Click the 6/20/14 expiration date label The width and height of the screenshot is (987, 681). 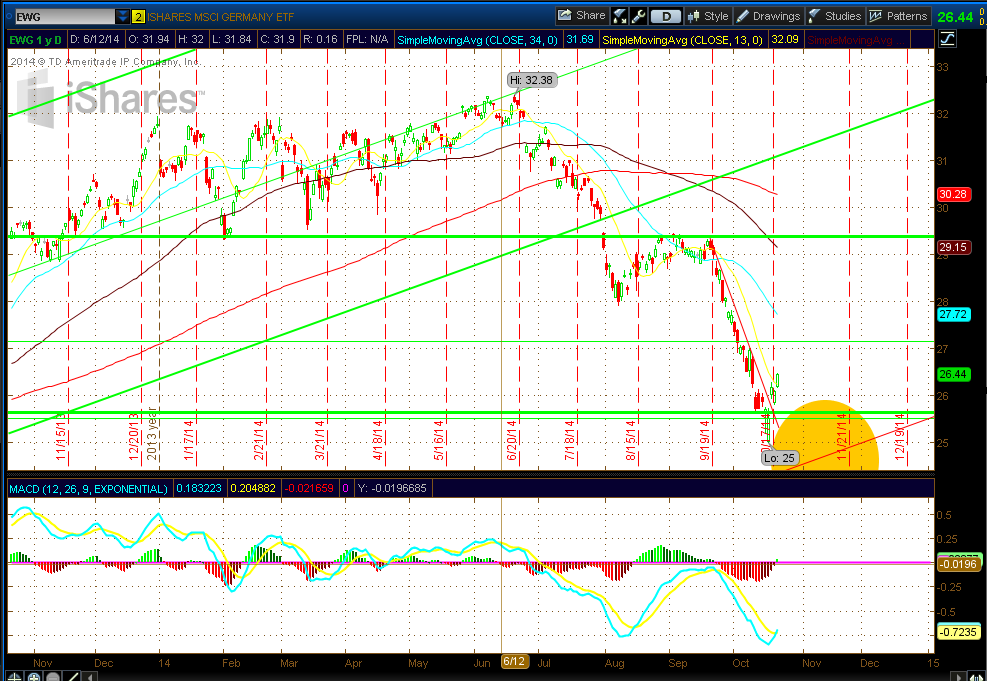511,441
